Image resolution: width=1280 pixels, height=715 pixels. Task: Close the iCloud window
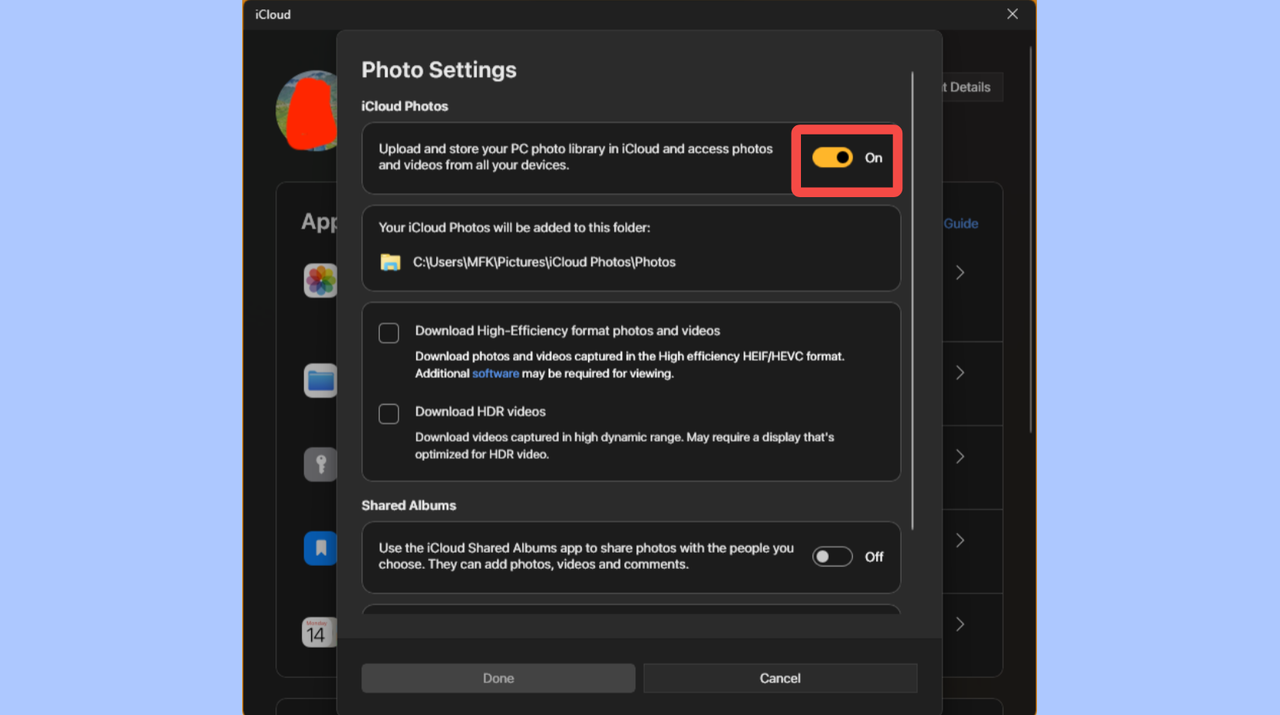1012,14
